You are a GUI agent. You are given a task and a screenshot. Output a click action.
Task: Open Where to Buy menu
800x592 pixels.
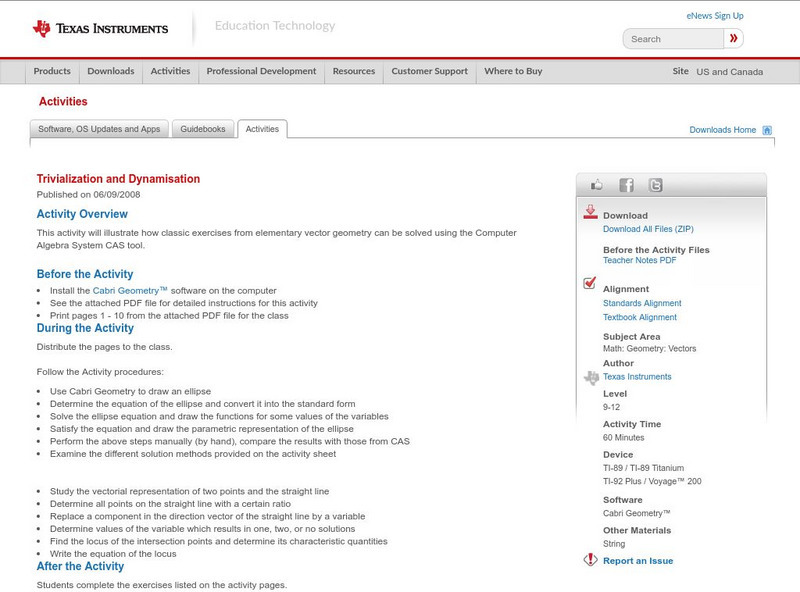513,71
